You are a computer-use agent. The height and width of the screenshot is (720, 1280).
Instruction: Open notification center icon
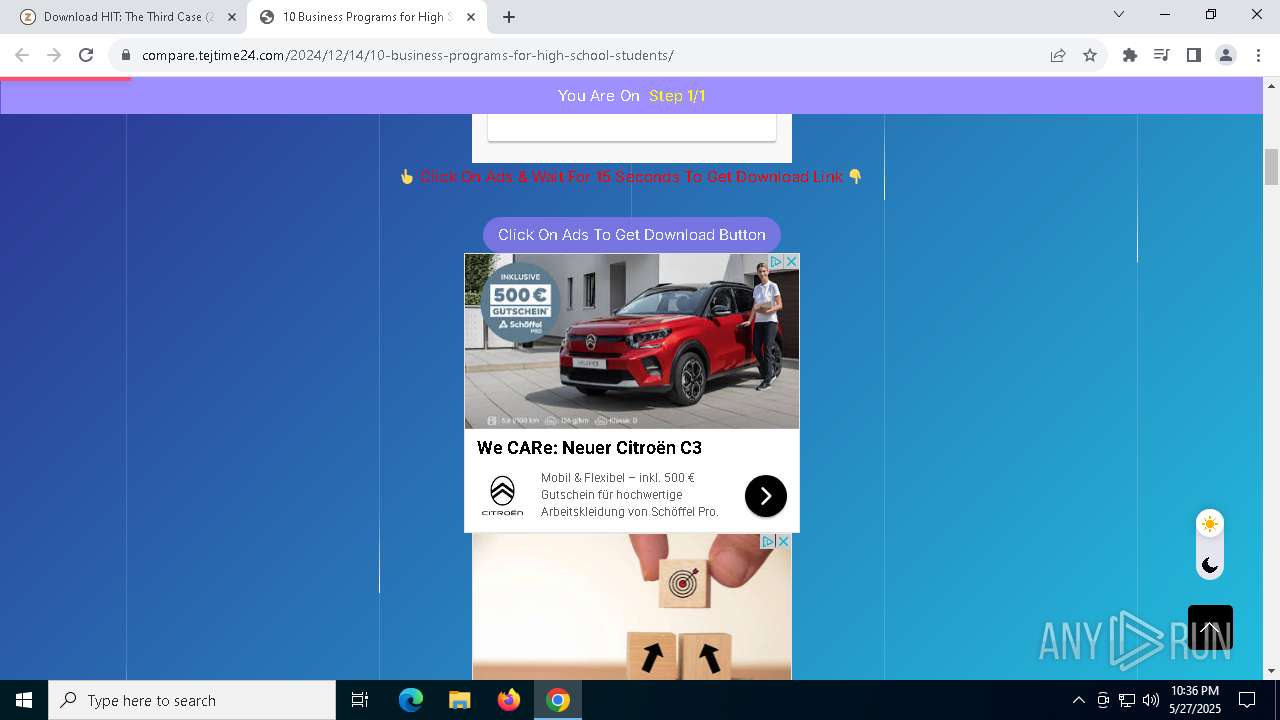1247,700
